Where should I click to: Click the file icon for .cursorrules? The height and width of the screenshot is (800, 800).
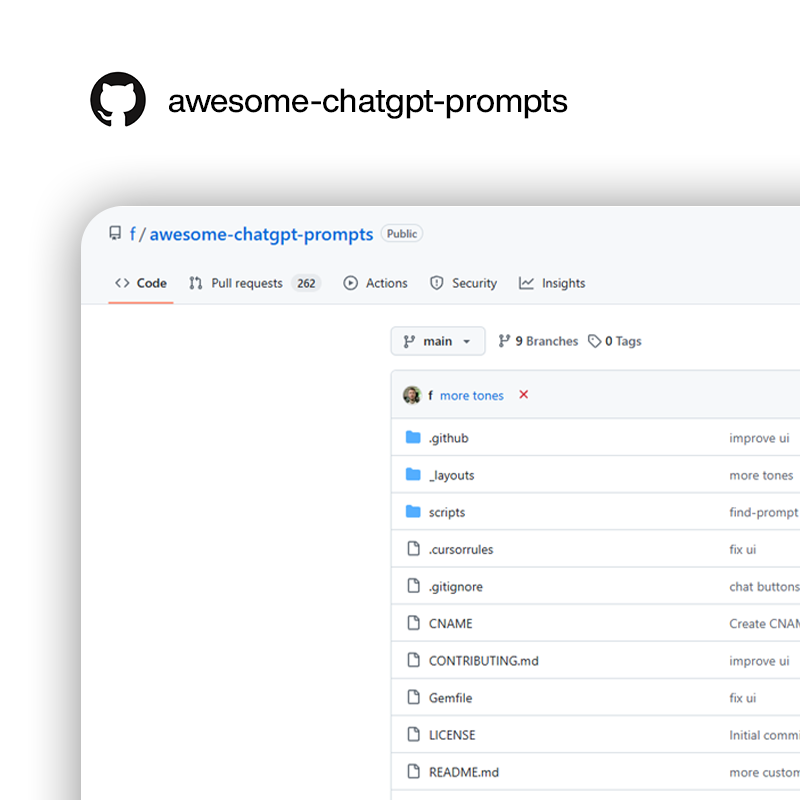pos(413,548)
